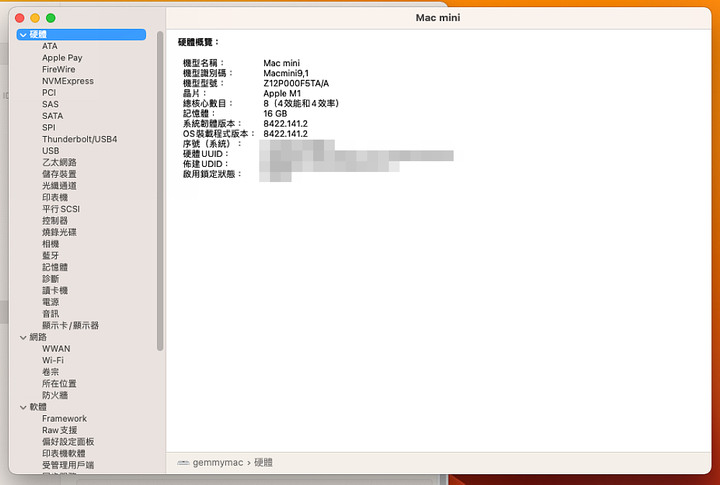Select Framework under 軟體

point(64,418)
